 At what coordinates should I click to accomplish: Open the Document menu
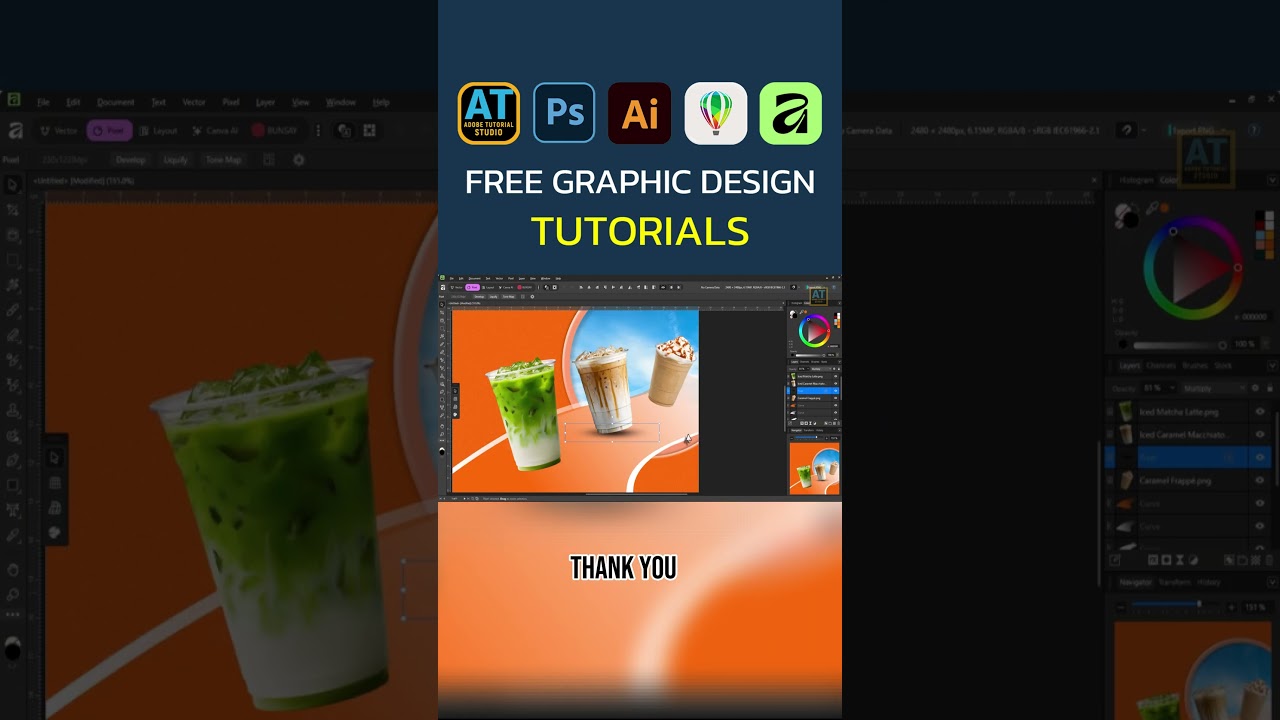115,102
